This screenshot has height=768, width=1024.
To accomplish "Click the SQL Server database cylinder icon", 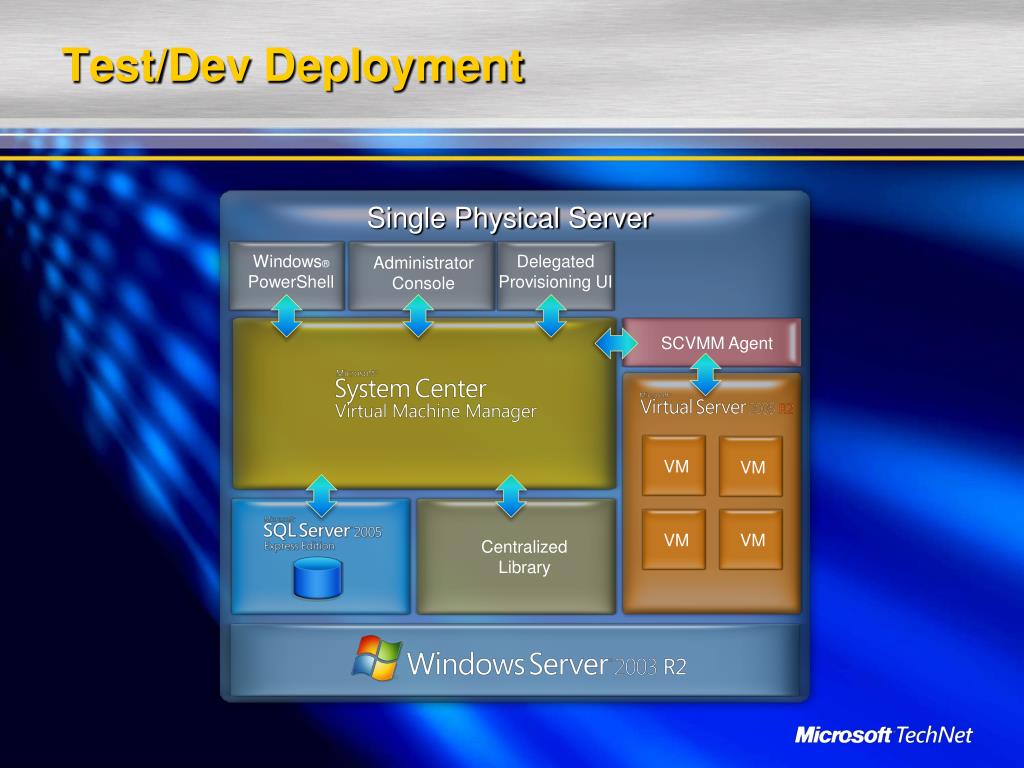I will point(318,578).
